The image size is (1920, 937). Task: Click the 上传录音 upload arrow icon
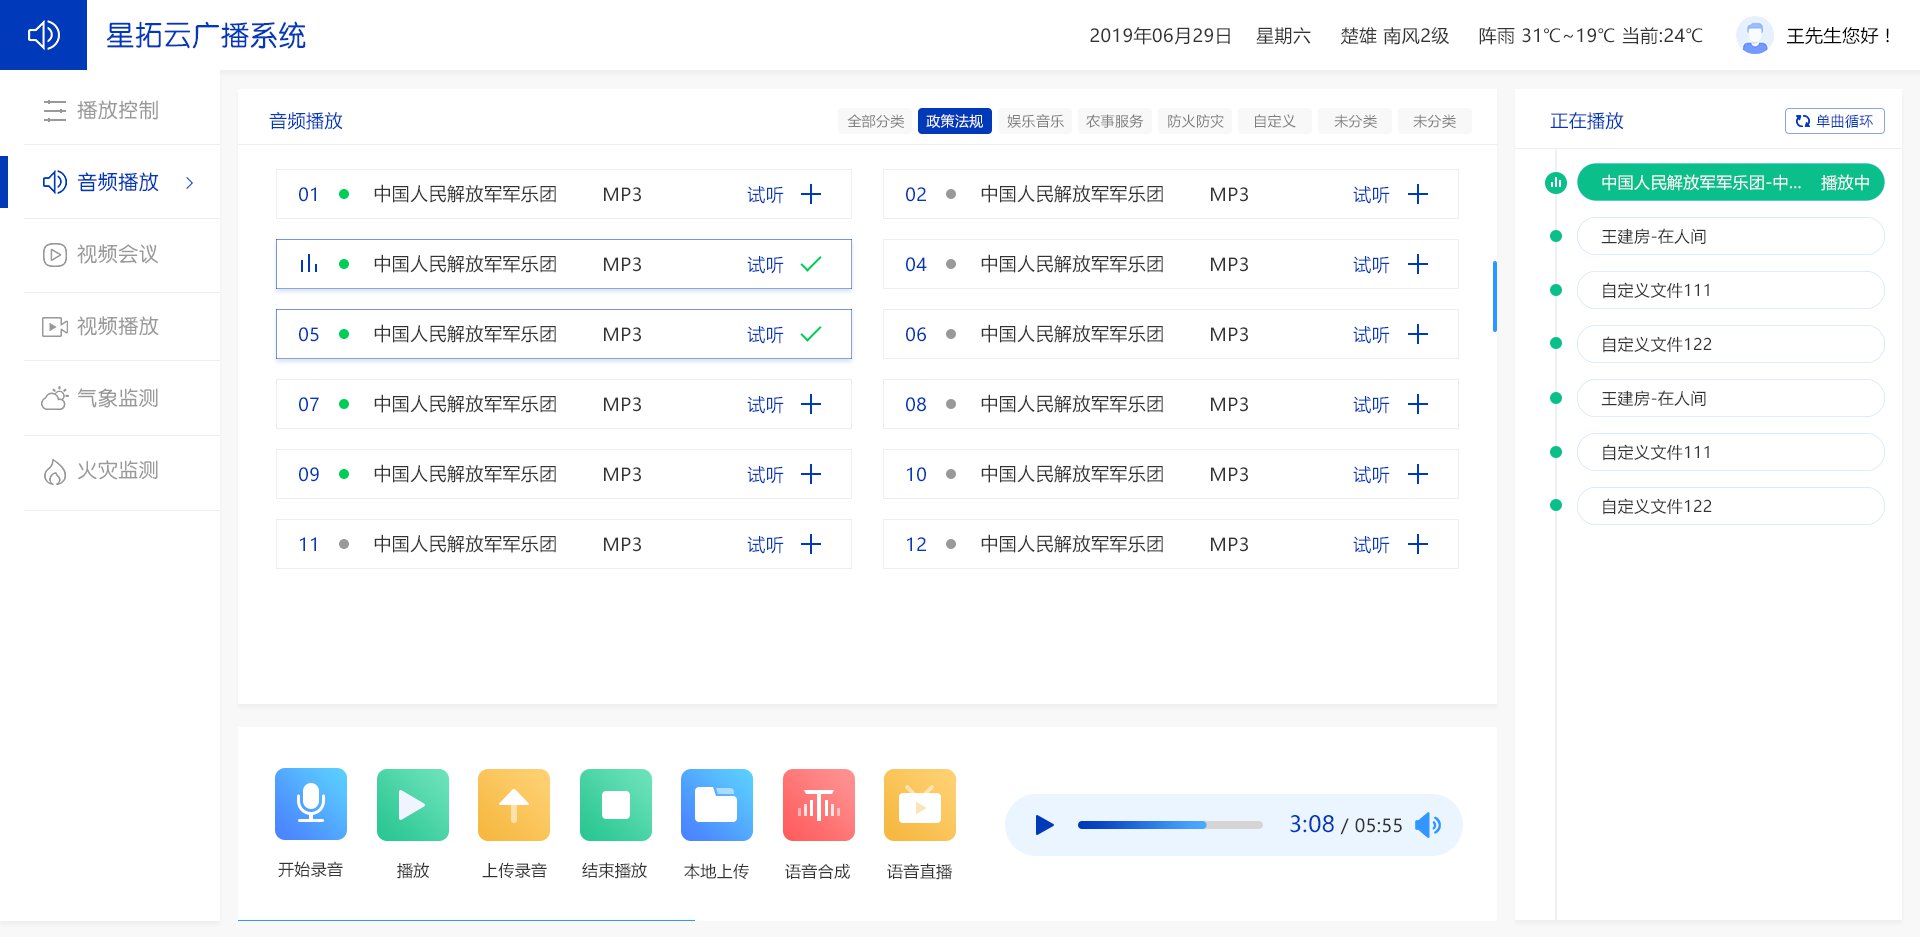[x=514, y=804]
